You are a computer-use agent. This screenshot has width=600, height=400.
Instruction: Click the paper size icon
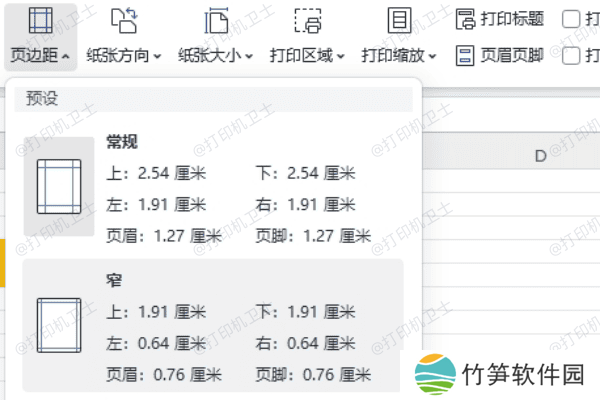[216, 21]
